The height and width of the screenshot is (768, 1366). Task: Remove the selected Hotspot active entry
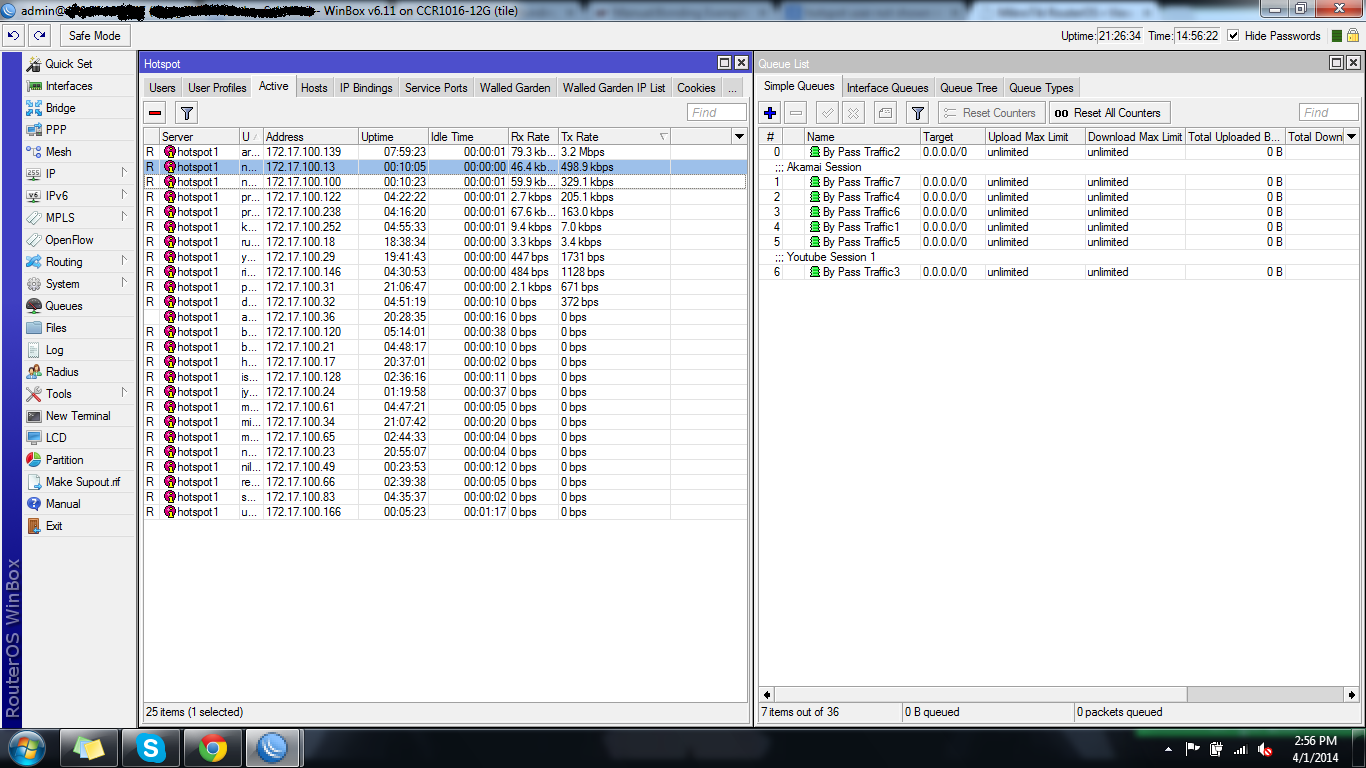[x=155, y=113]
